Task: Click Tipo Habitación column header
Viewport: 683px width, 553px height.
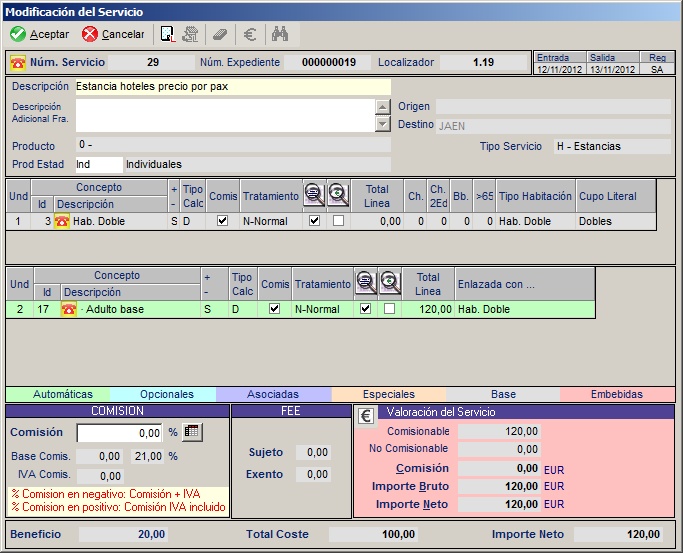Action: (535, 196)
